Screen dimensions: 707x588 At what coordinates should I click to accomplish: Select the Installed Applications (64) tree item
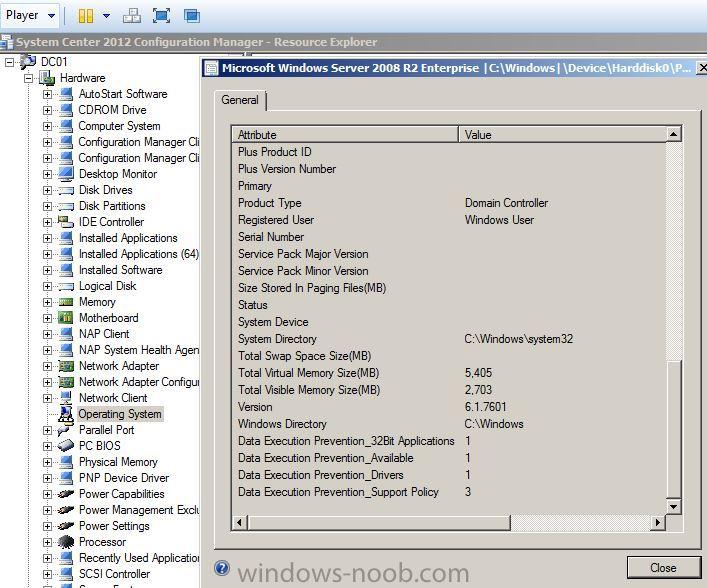tap(139, 254)
